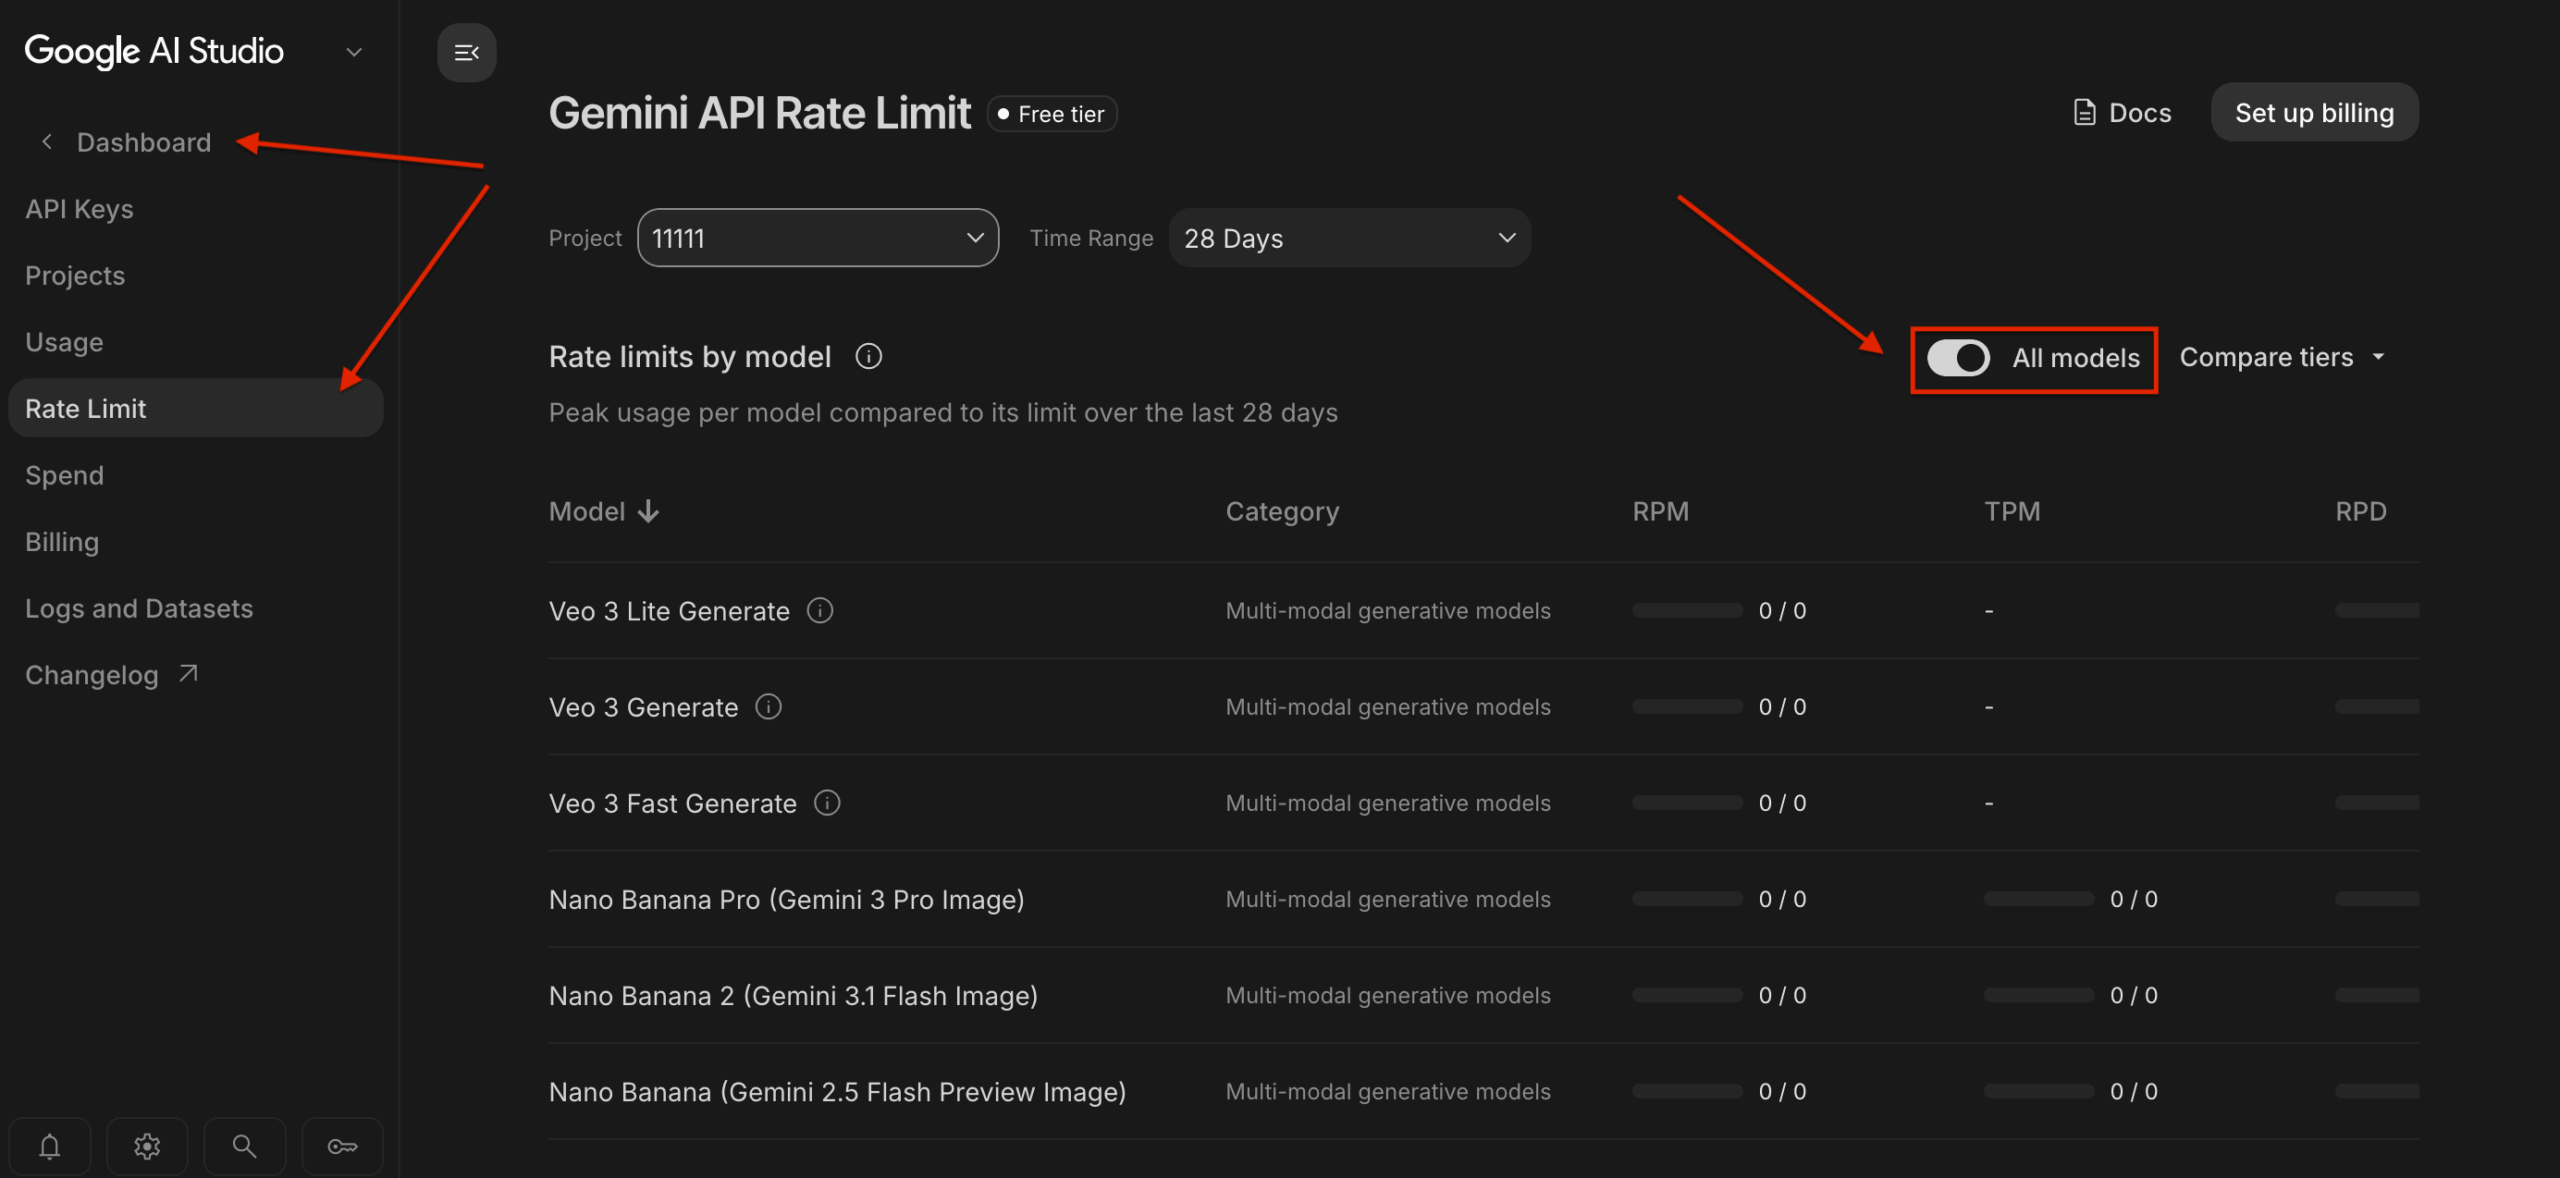
Task: Collapse the sidebar with the menu icon
Action: point(466,53)
